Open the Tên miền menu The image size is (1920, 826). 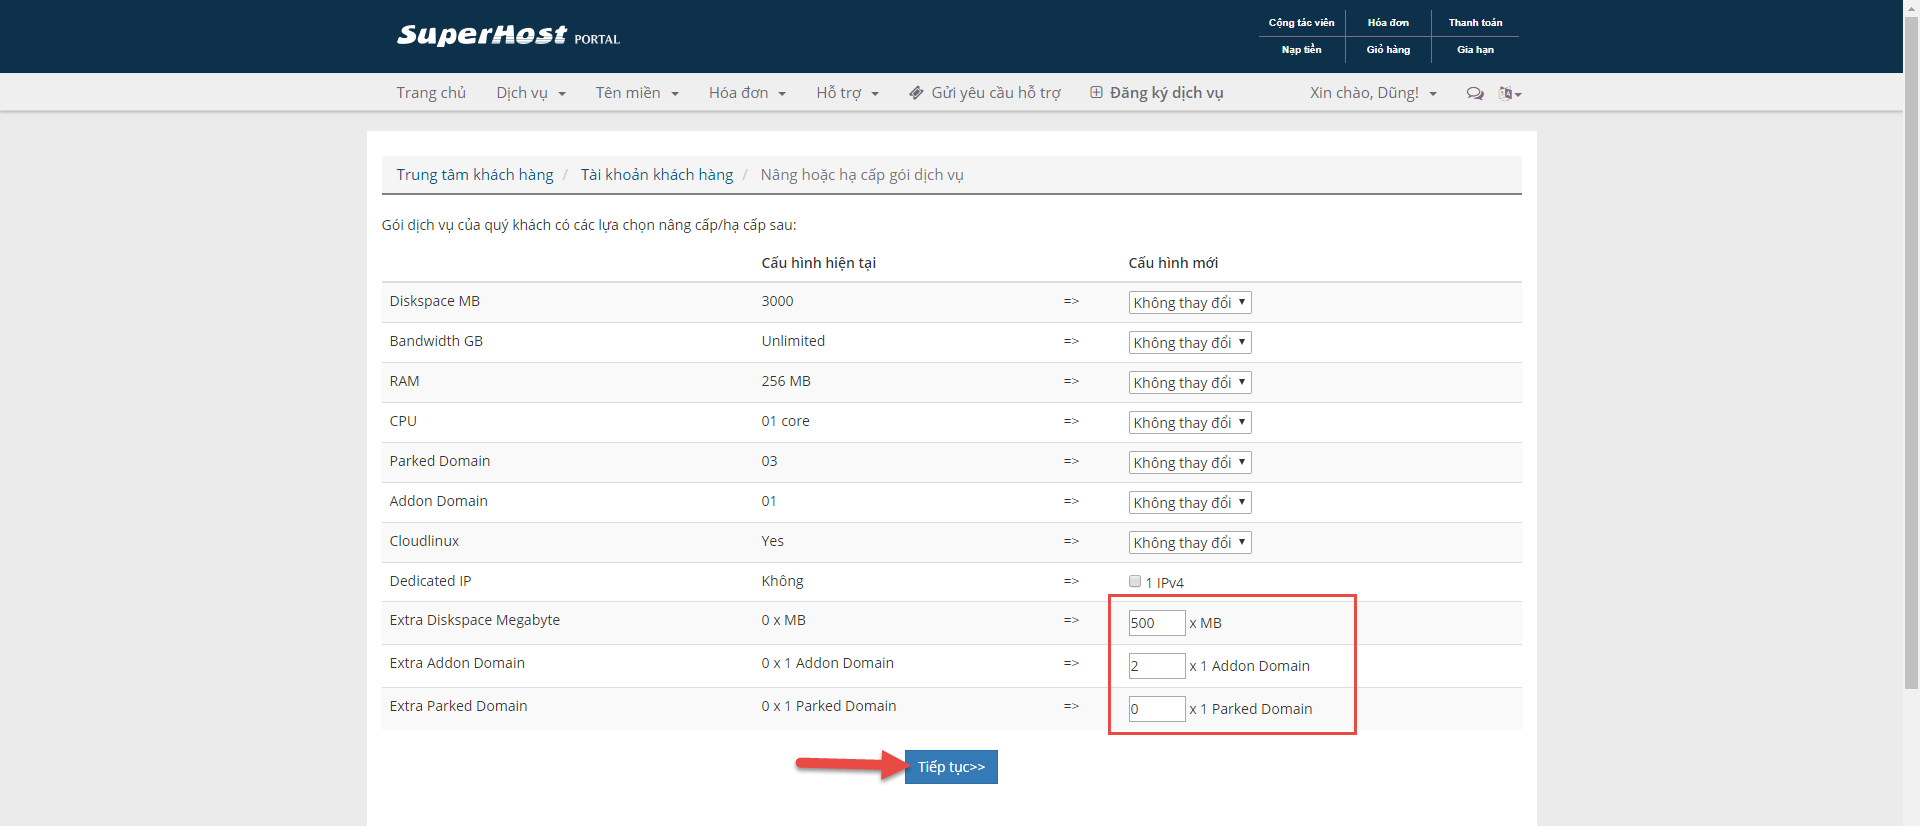click(636, 93)
